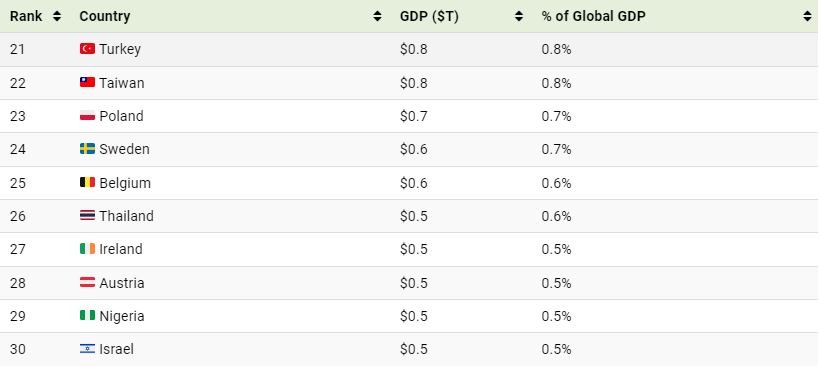The width and height of the screenshot is (819, 367).
Task: Sort by GDP ($T) arrows
Action: [x=519, y=16]
